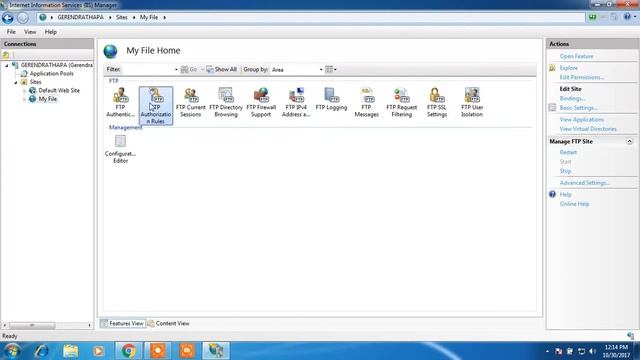Open FTP Firewall Support feature

coord(261,102)
